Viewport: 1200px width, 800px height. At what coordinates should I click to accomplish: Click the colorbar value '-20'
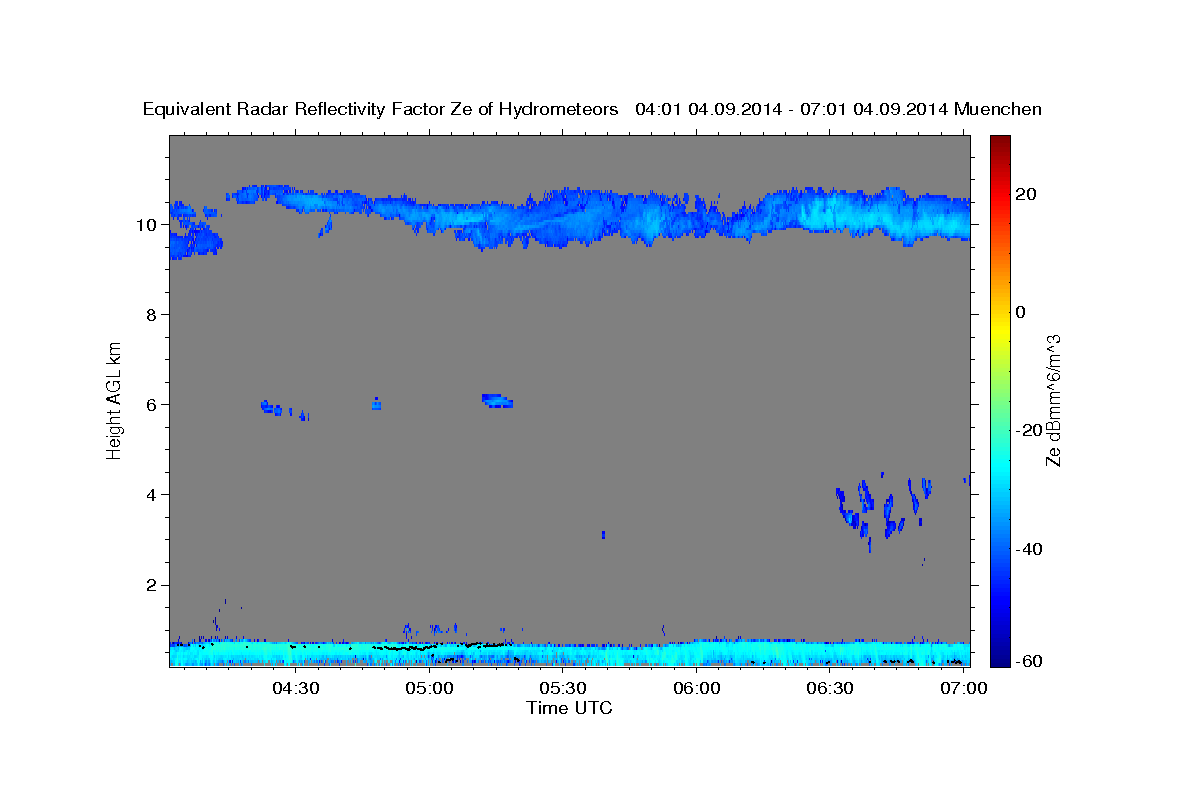pos(1029,430)
